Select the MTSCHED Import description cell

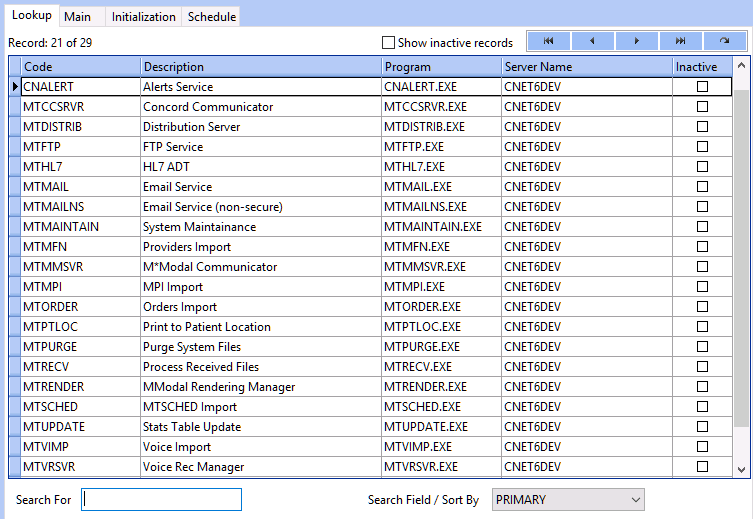click(261, 407)
